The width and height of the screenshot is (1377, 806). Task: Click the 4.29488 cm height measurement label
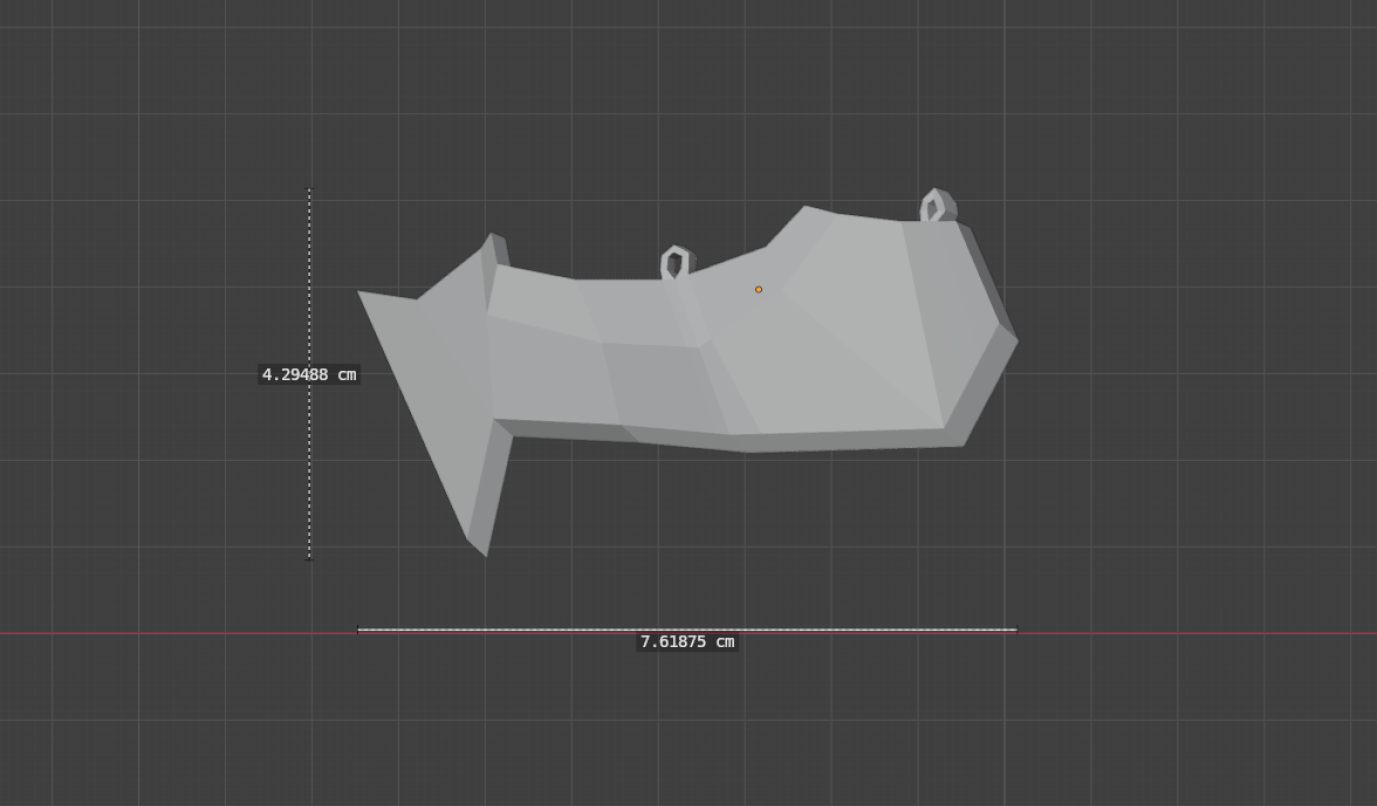click(309, 375)
